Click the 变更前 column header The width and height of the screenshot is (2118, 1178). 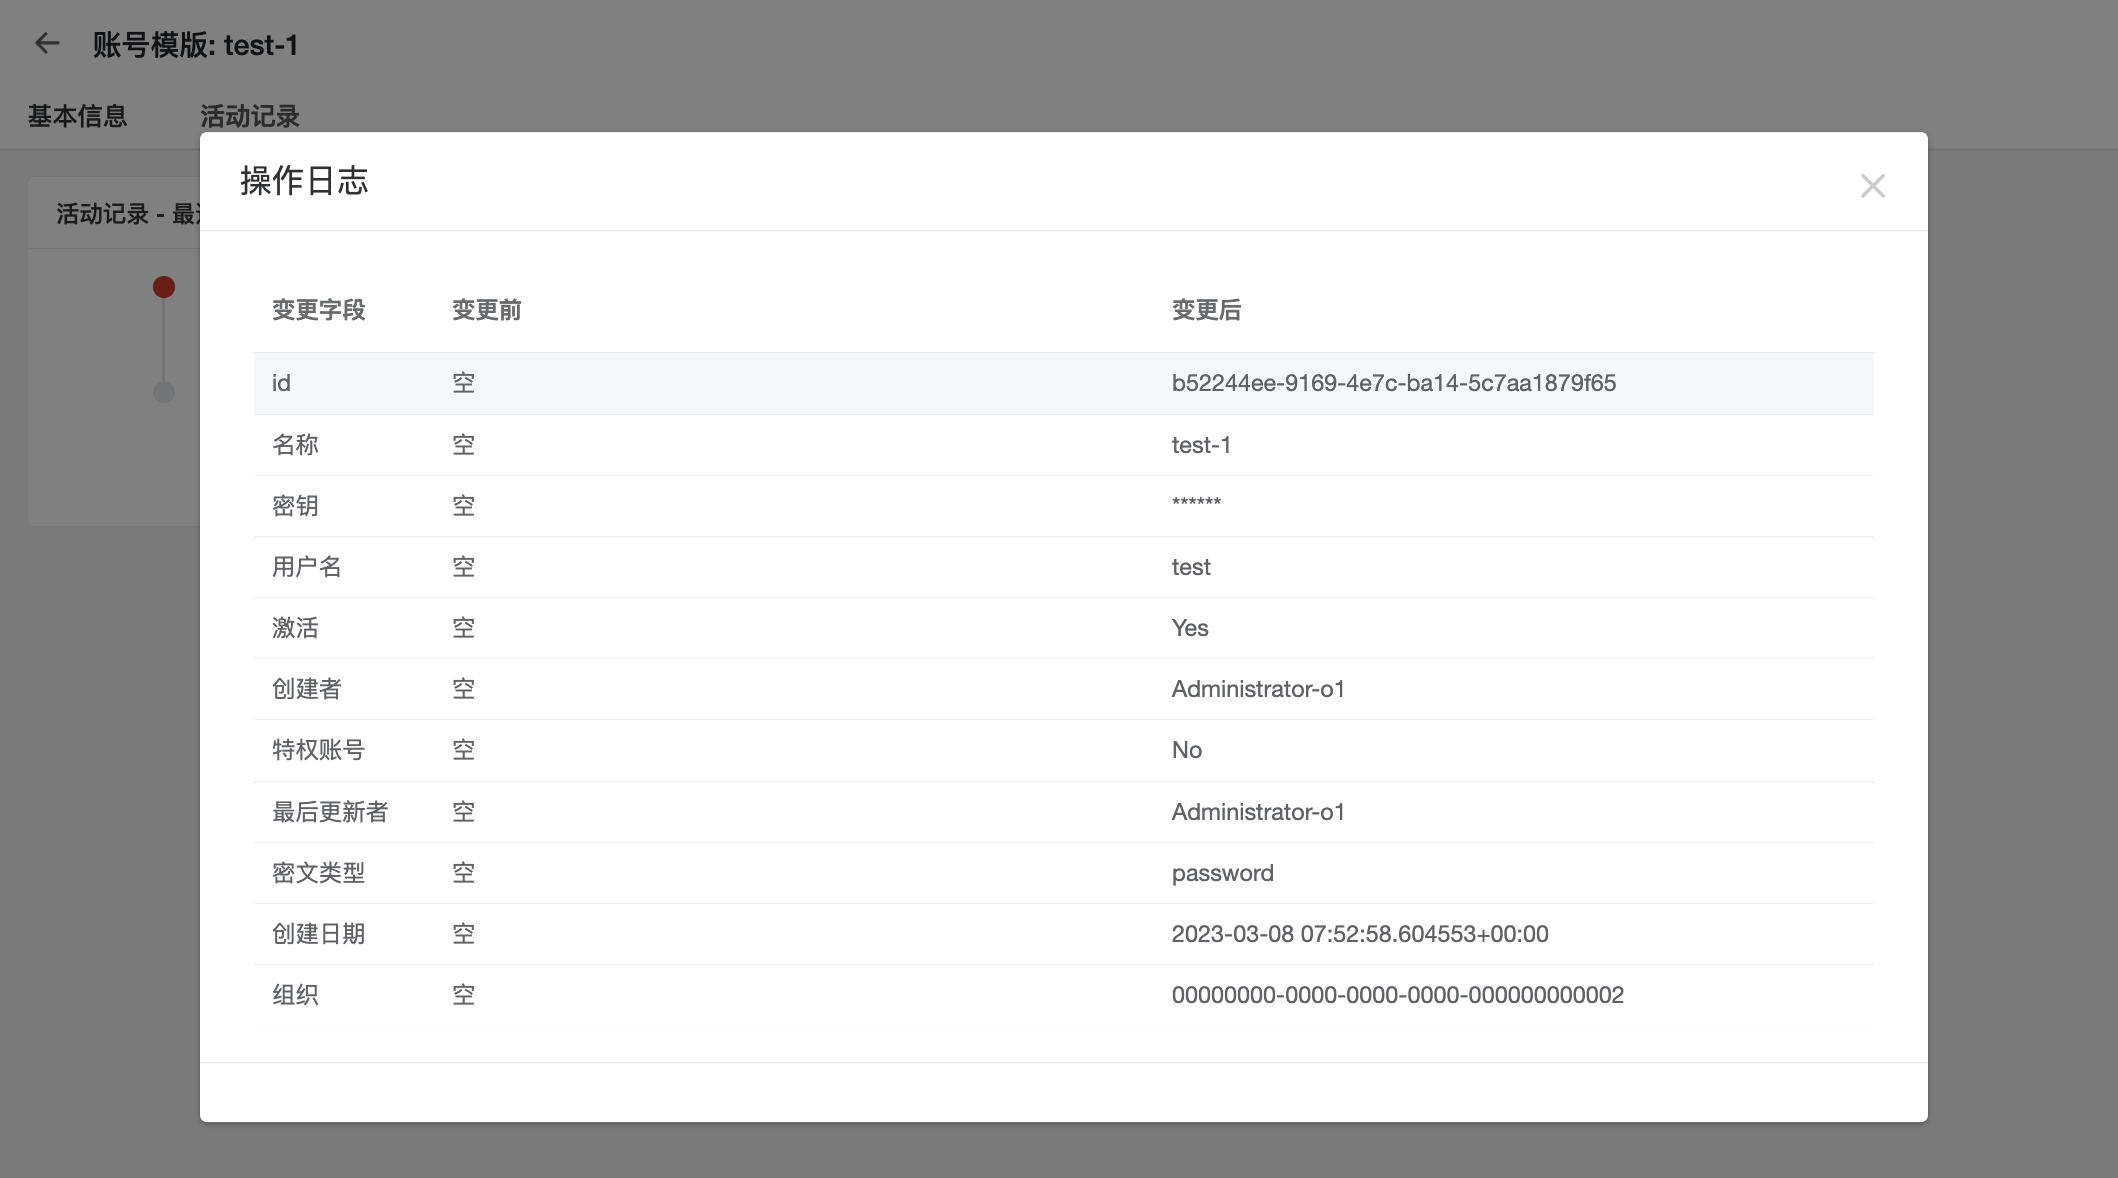(485, 311)
